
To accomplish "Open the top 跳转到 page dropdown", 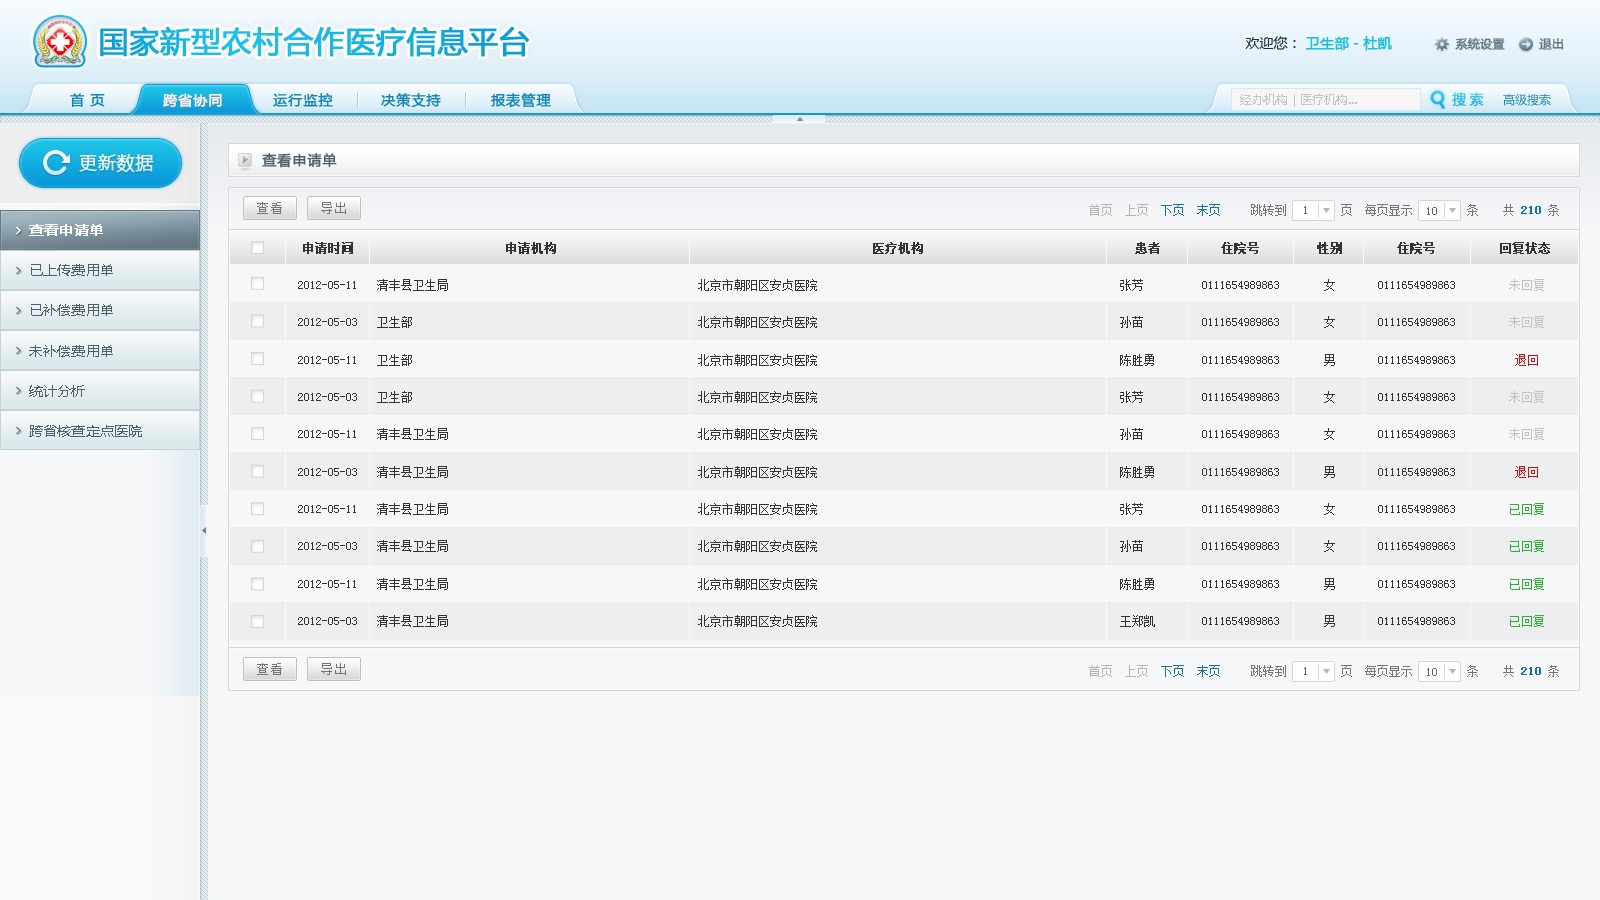I will pos(1313,210).
